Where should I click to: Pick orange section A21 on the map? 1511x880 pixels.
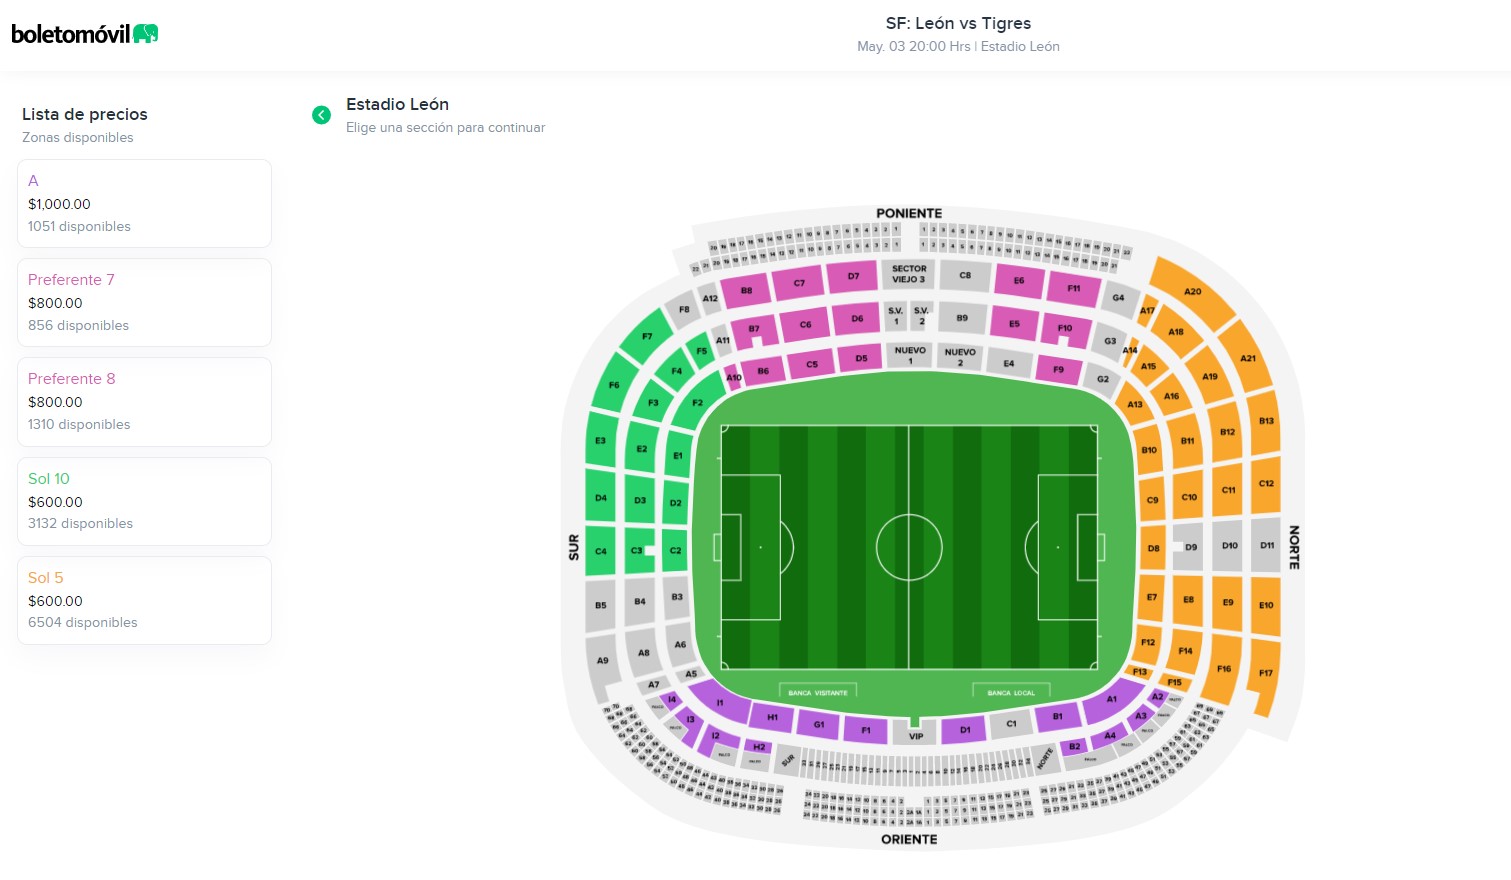pyautogui.click(x=1247, y=358)
